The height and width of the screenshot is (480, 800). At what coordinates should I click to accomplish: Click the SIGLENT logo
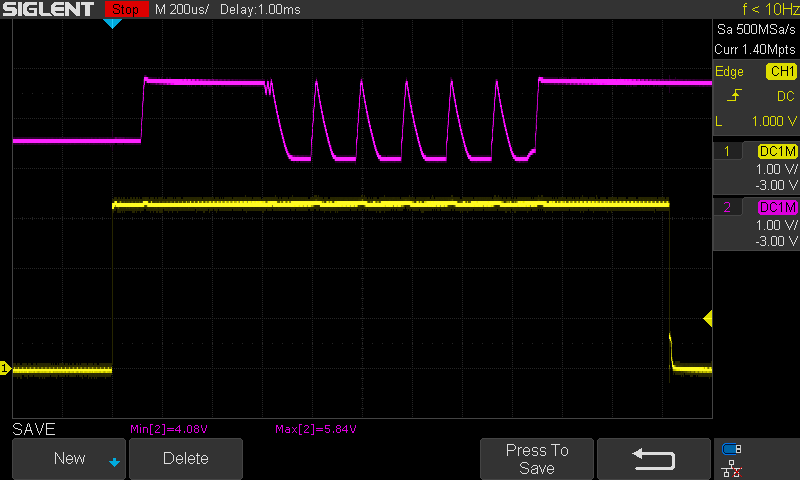(48, 9)
